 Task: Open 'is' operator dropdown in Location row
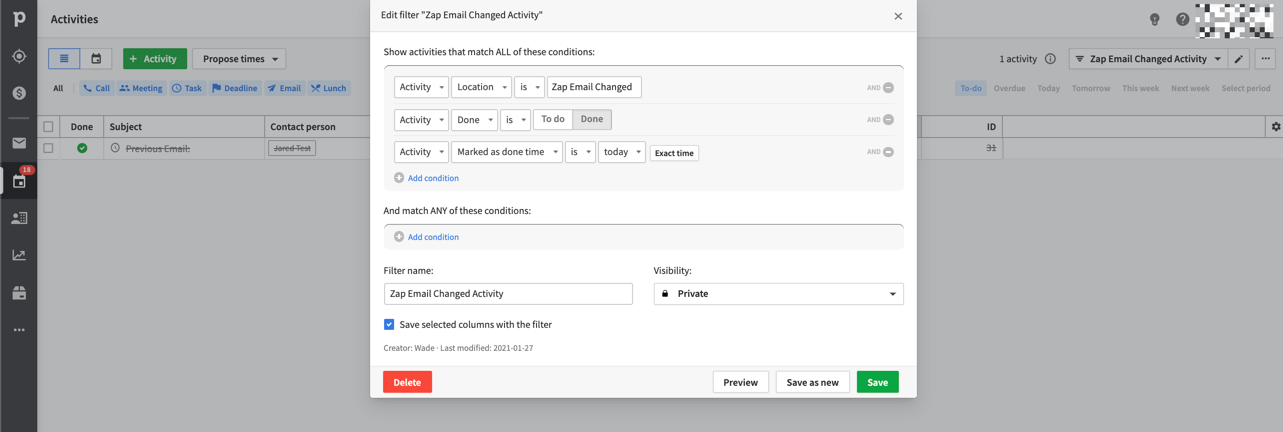[529, 87]
